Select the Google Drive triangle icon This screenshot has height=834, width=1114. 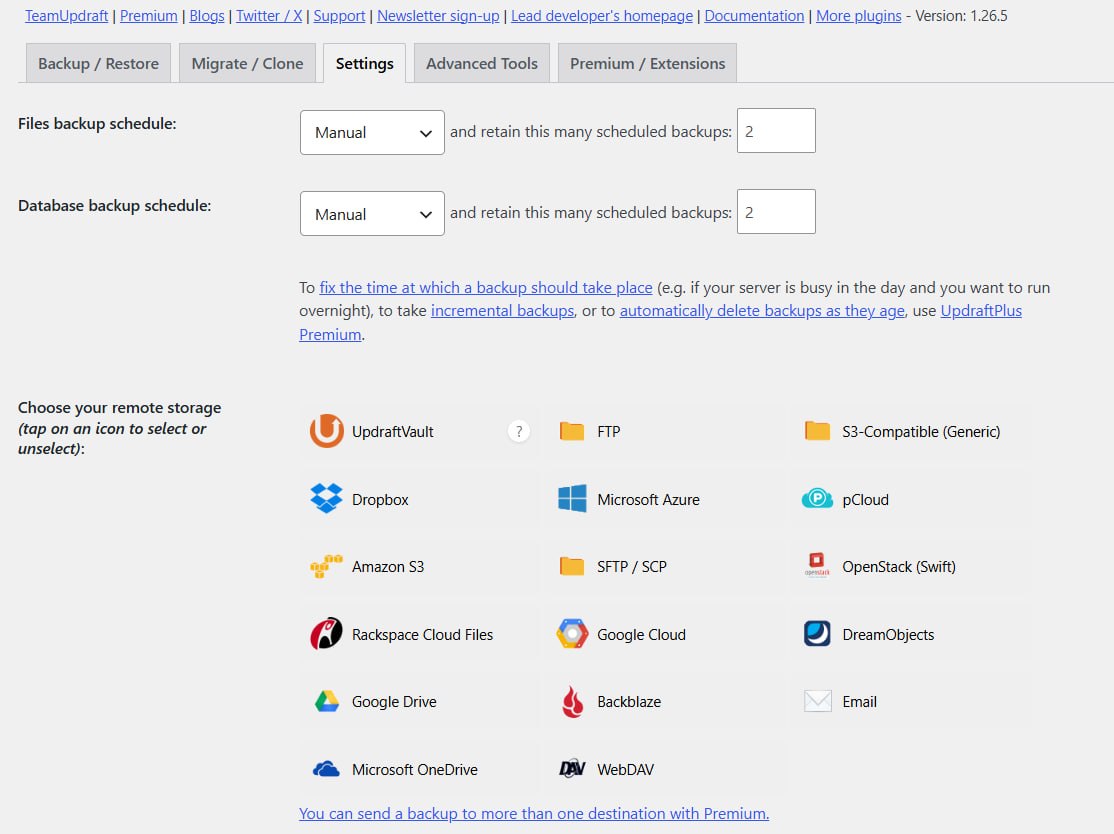pos(327,701)
